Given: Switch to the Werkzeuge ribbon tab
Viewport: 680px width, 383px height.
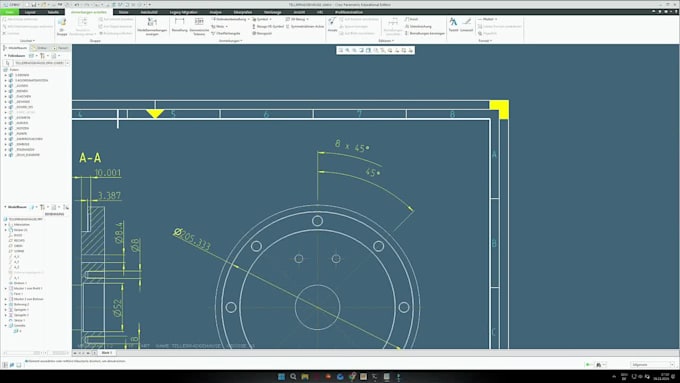Looking at the screenshot, I should click(x=272, y=12).
